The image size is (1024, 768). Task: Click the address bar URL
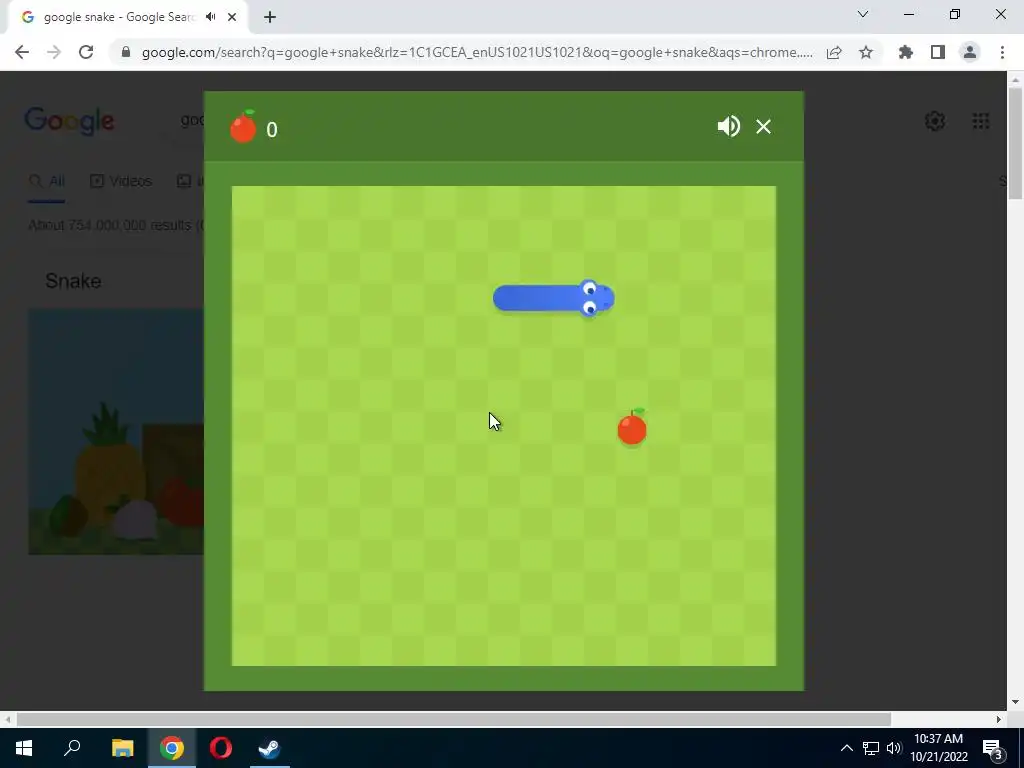[477, 52]
